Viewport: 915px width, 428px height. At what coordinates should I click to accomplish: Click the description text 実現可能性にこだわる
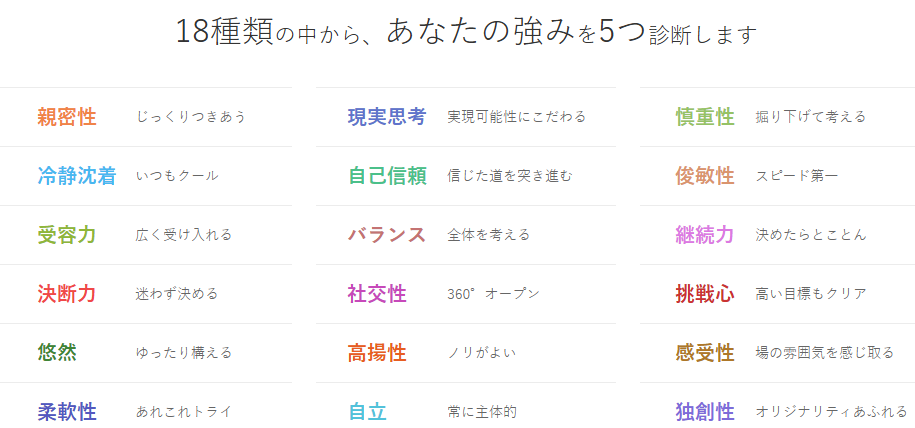(x=516, y=117)
